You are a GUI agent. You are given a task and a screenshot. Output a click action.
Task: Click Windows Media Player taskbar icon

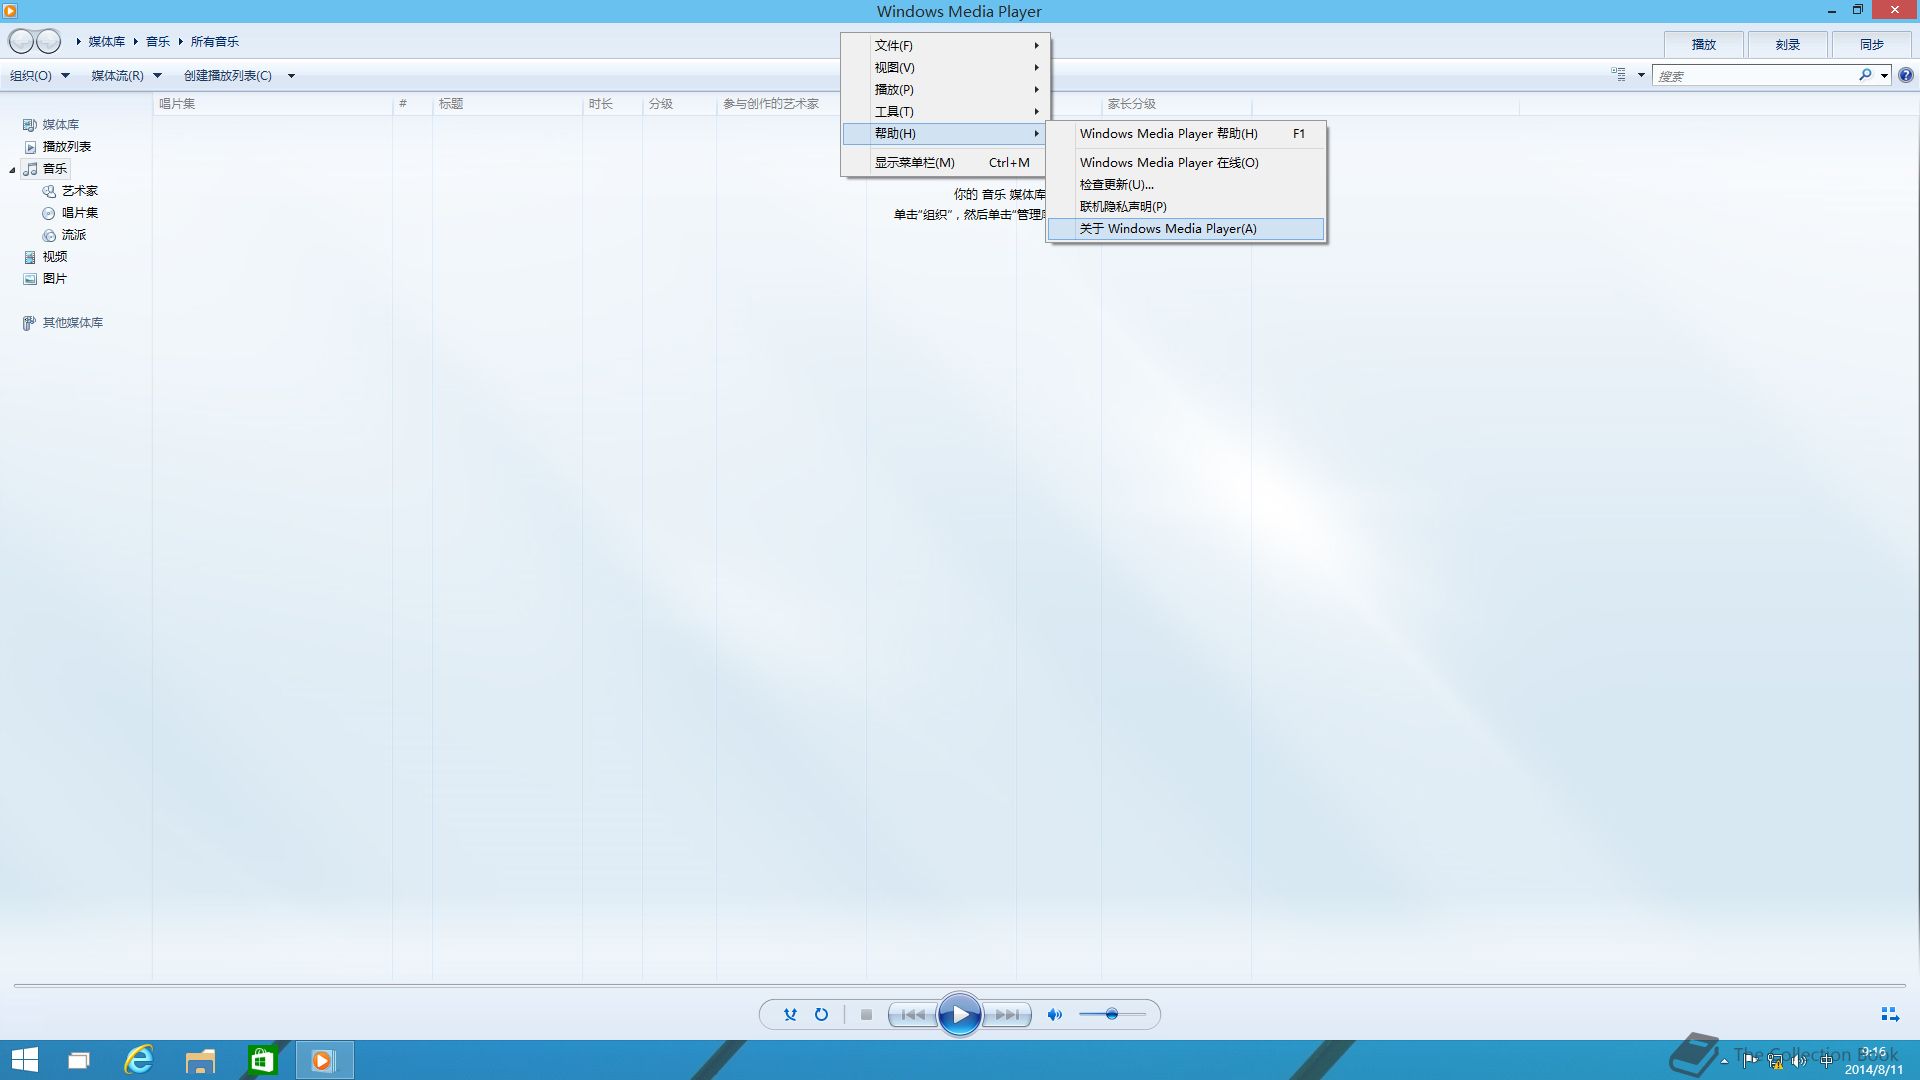pyautogui.click(x=324, y=1060)
